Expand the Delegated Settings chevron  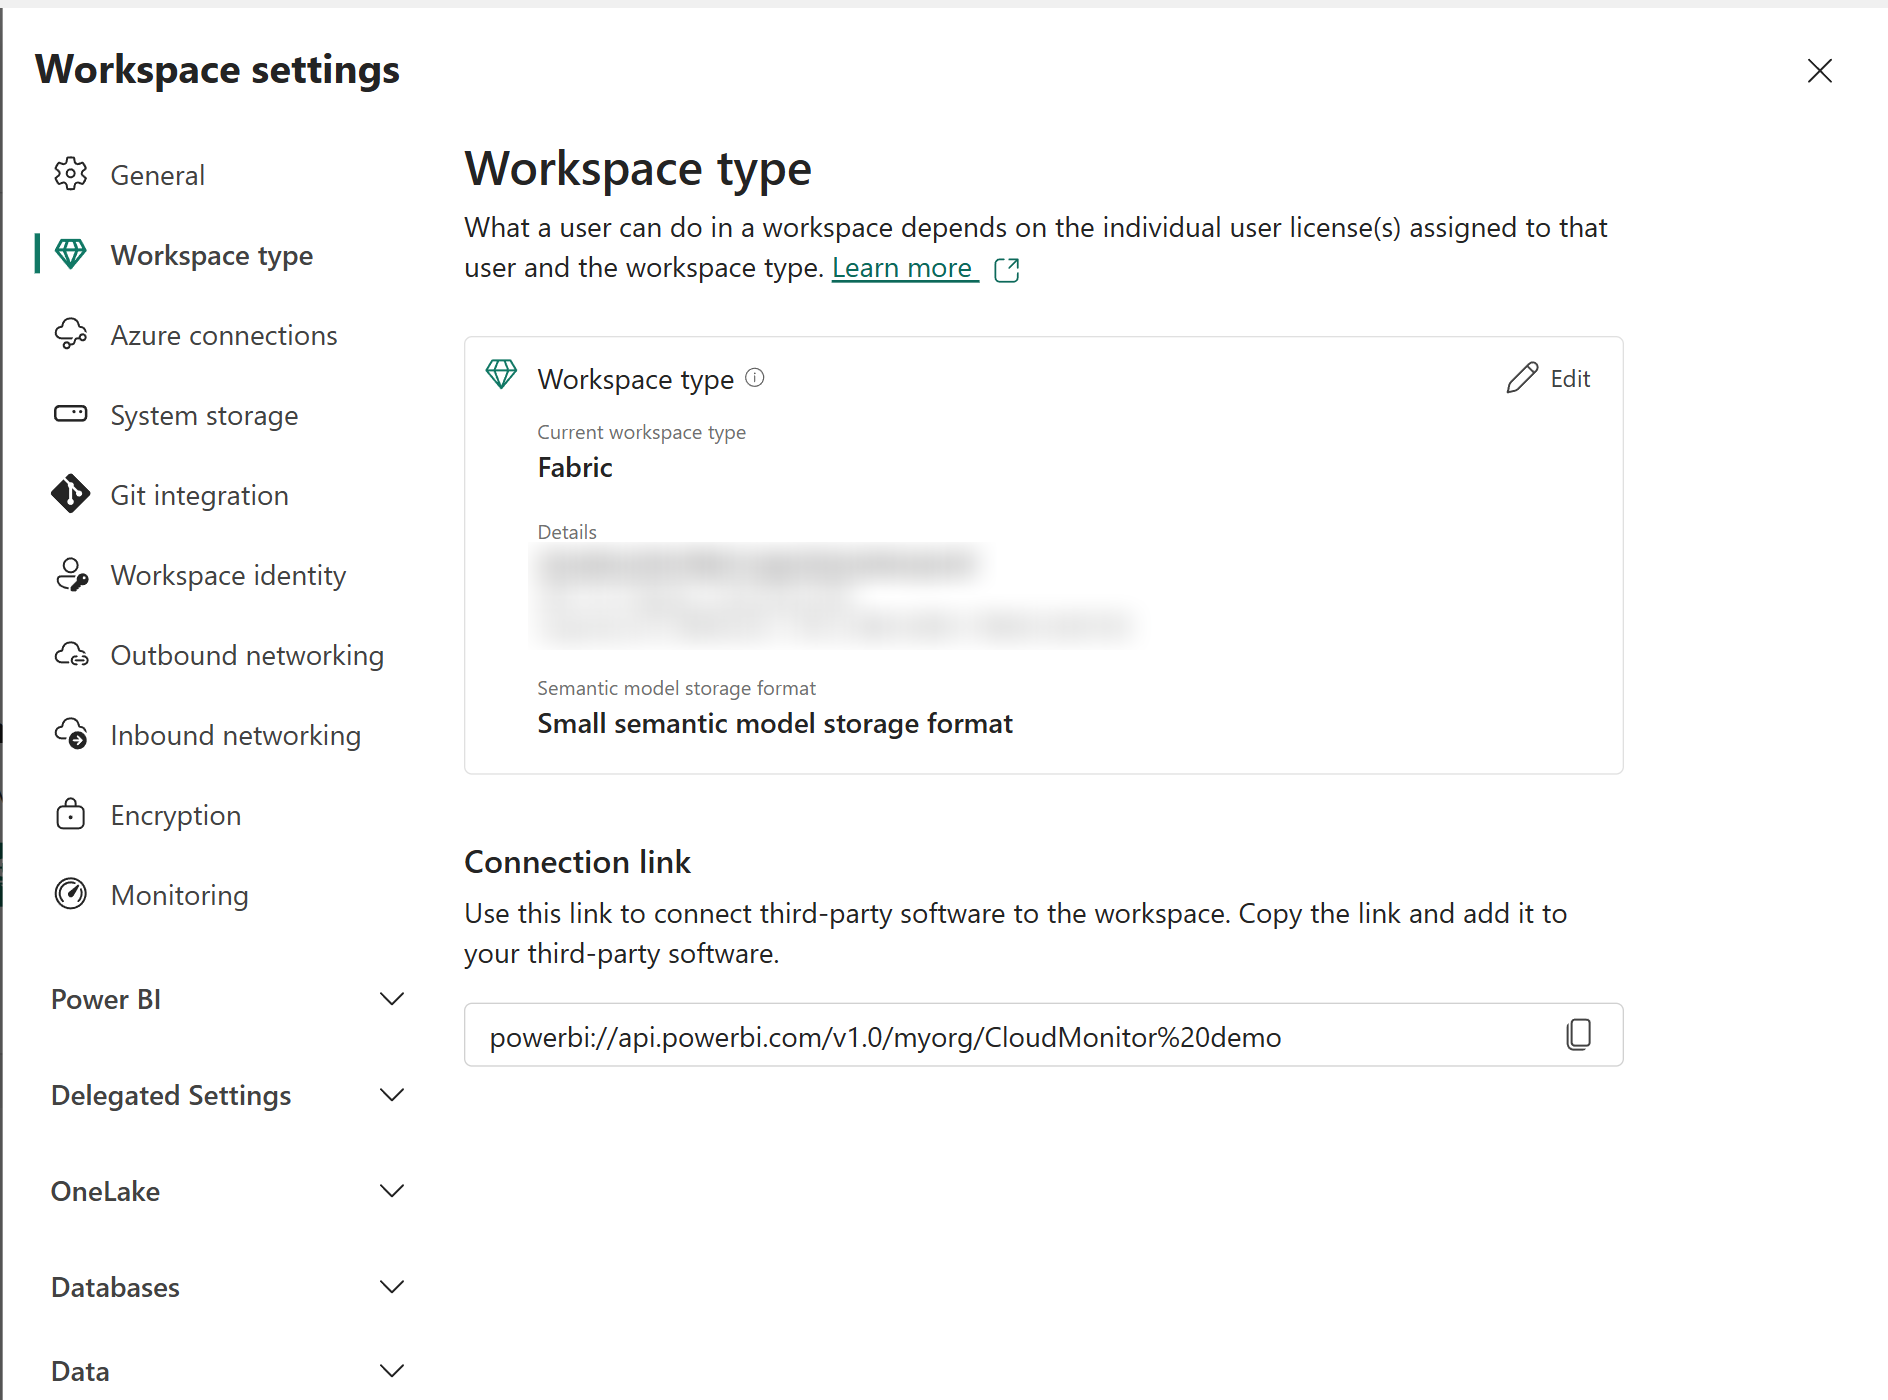392,1095
